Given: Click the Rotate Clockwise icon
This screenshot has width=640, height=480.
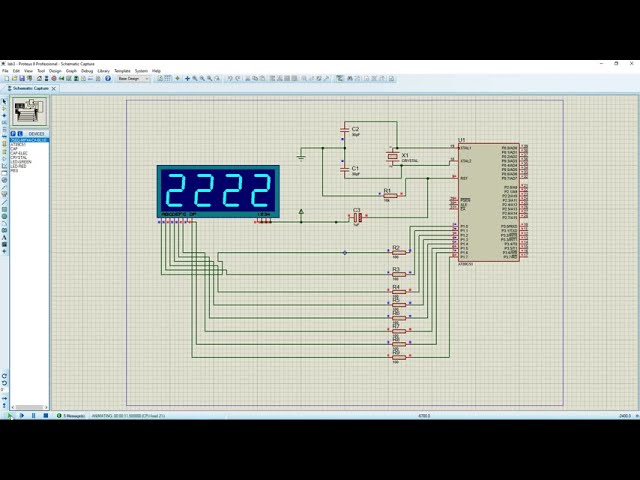Looking at the screenshot, I should tap(4, 376).
